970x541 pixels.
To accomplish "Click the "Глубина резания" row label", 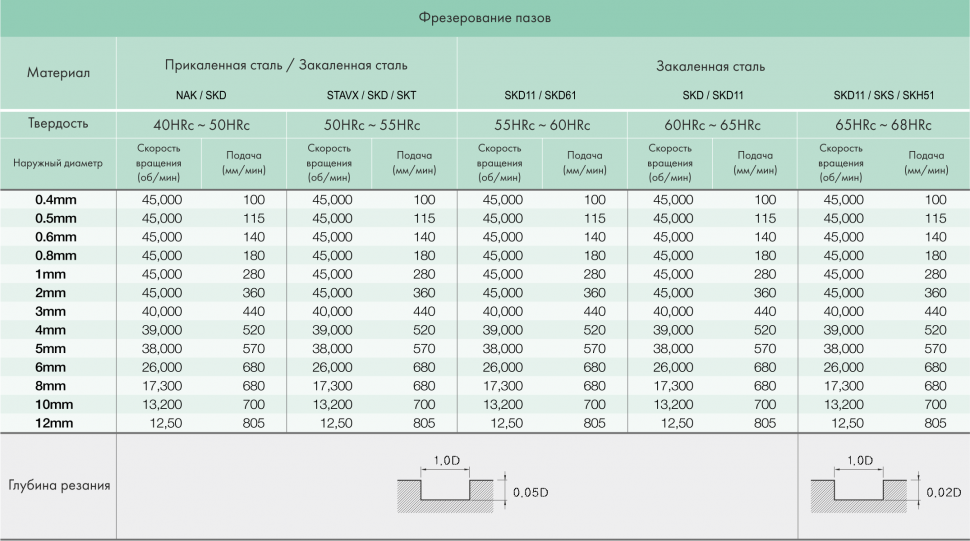I will click(x=58, y=486).
